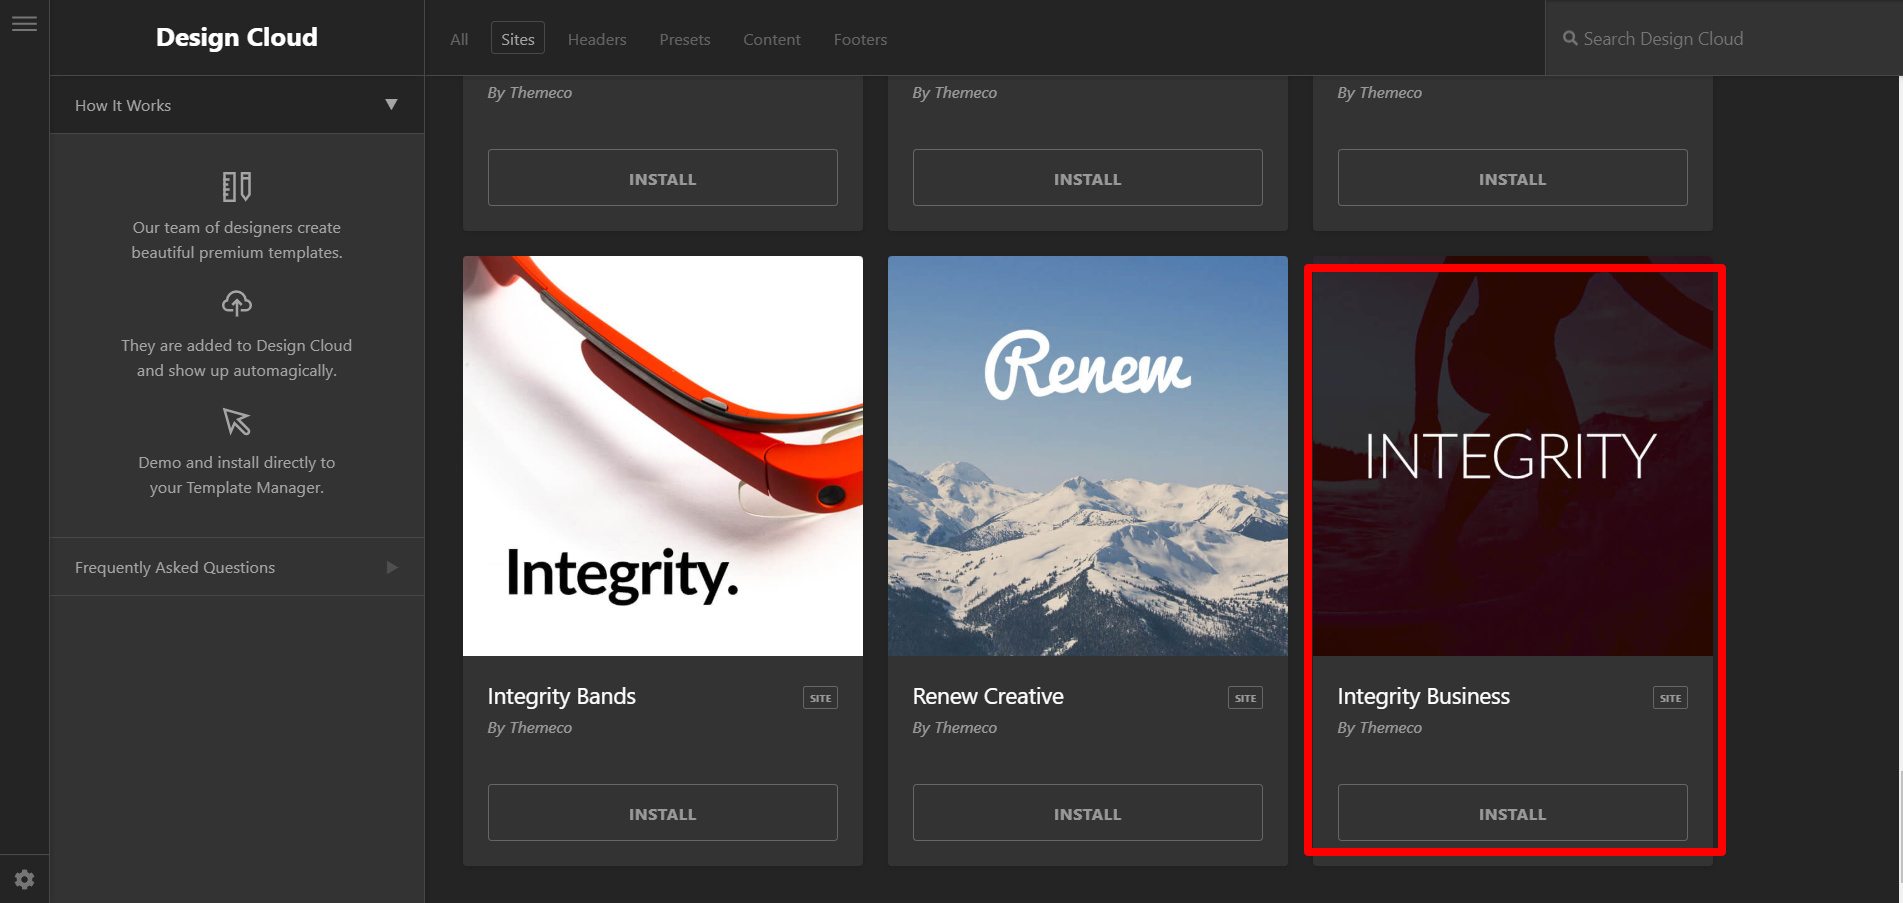Click "Our team of designers create" text

pyautogui.click(x=237, y=228)
